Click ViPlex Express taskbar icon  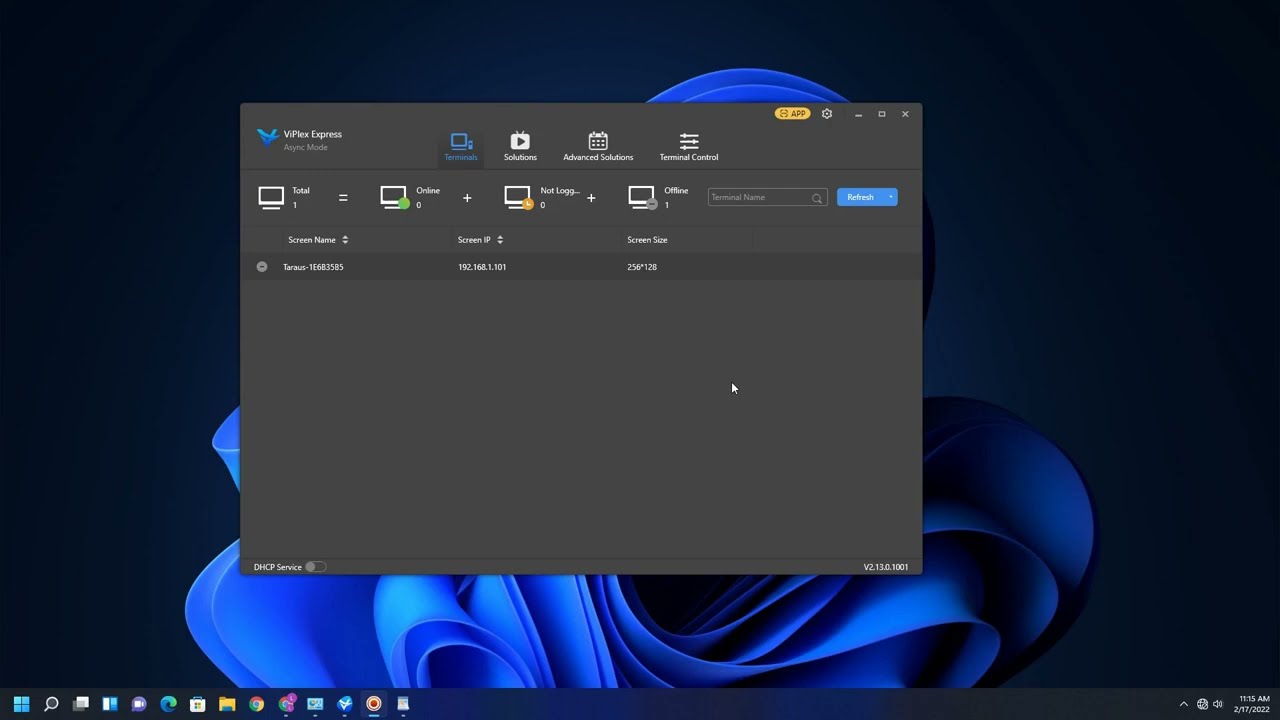tap(345, 704)
